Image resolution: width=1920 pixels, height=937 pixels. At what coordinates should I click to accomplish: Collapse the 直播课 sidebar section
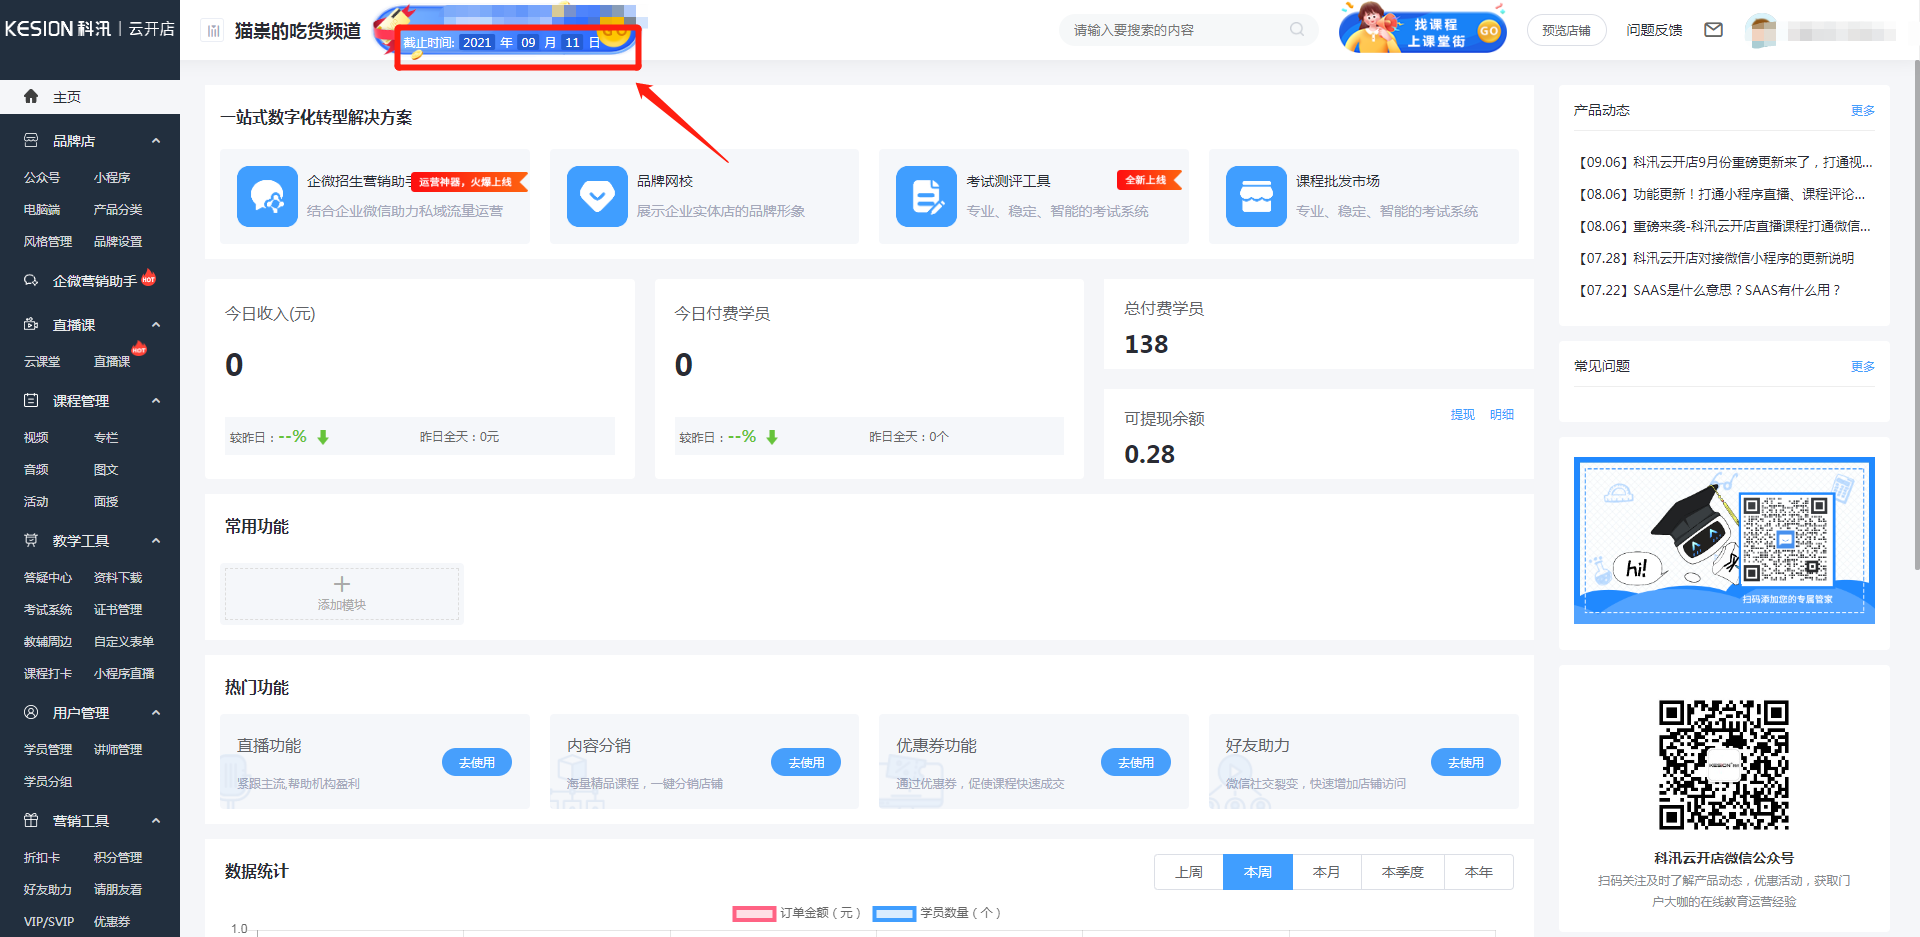pyautogui.click(x=156, y=325)
